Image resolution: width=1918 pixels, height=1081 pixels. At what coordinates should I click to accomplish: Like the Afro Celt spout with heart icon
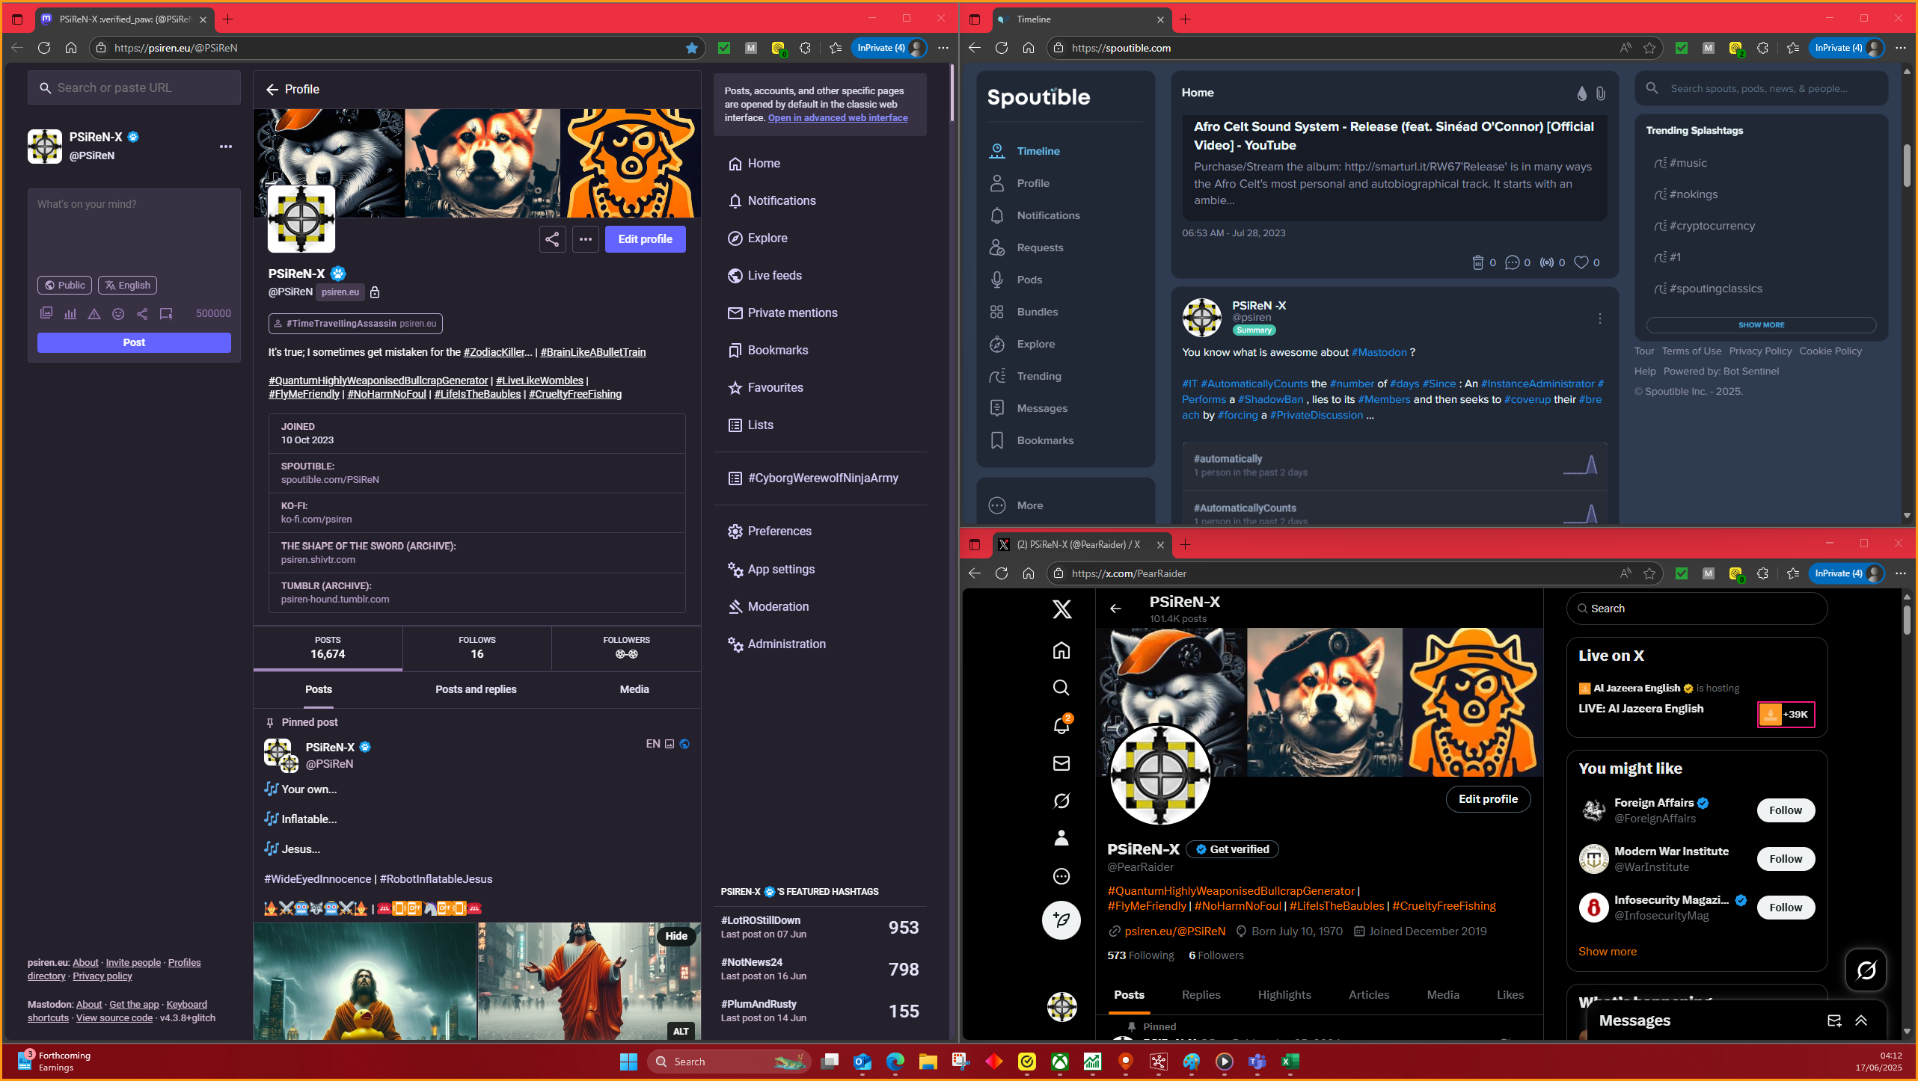[1581, 263]
